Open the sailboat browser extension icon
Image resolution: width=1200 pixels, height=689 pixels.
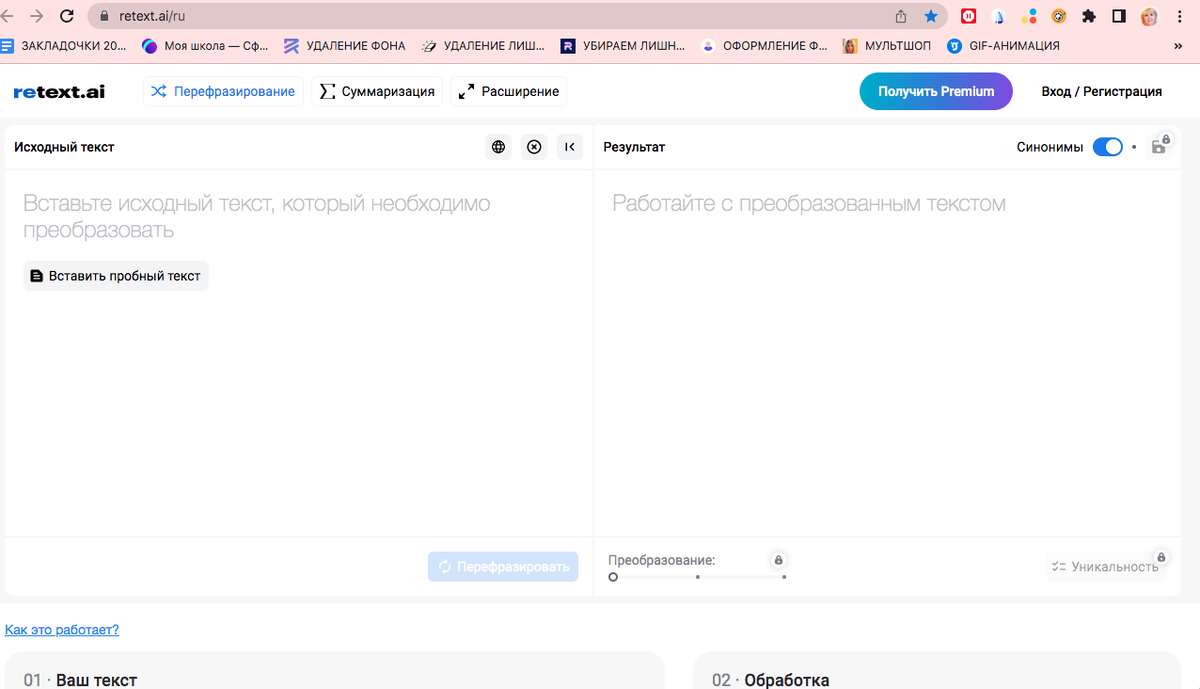998,16
